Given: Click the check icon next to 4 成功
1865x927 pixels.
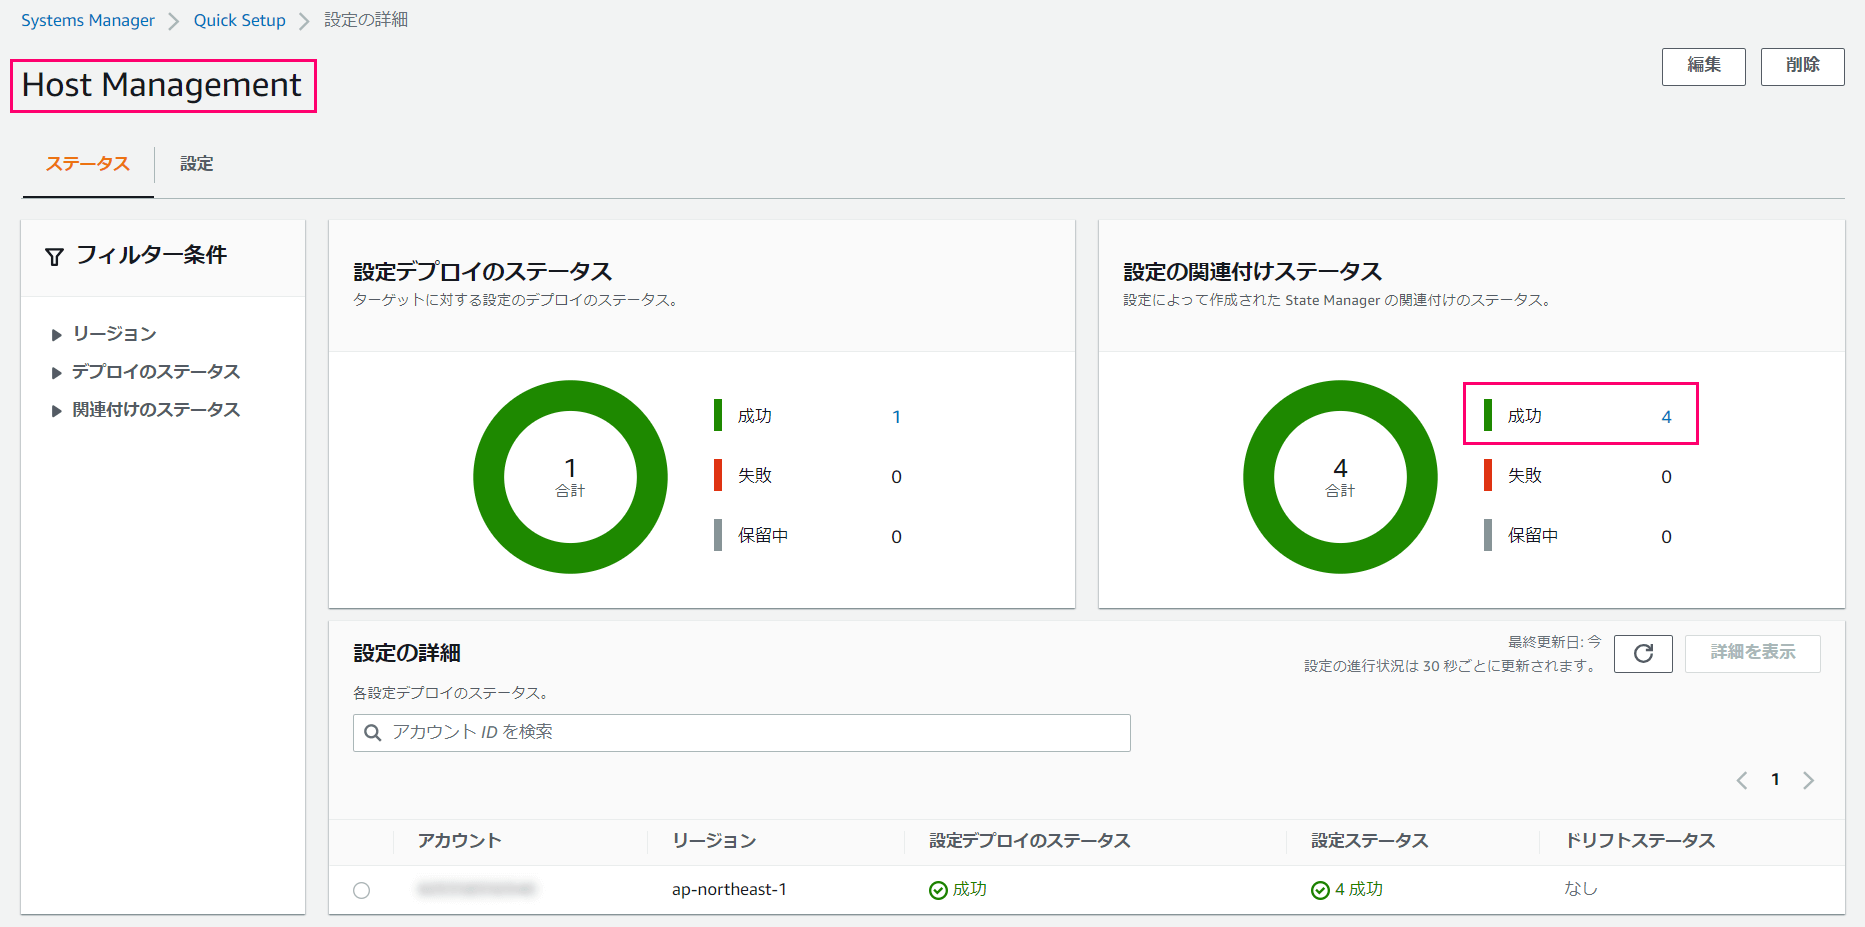Looking at the screenshot, I should [1320, 889].
